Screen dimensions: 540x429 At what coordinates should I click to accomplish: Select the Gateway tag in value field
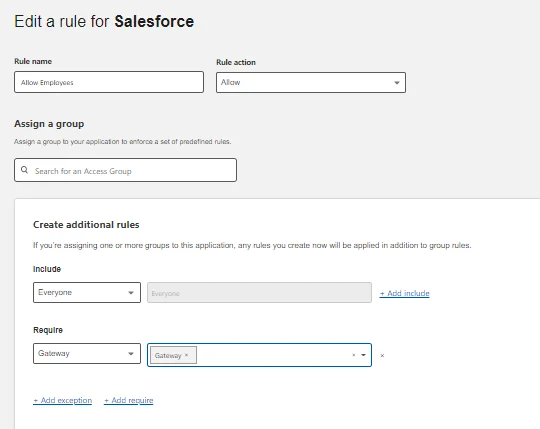pos(168,355)
